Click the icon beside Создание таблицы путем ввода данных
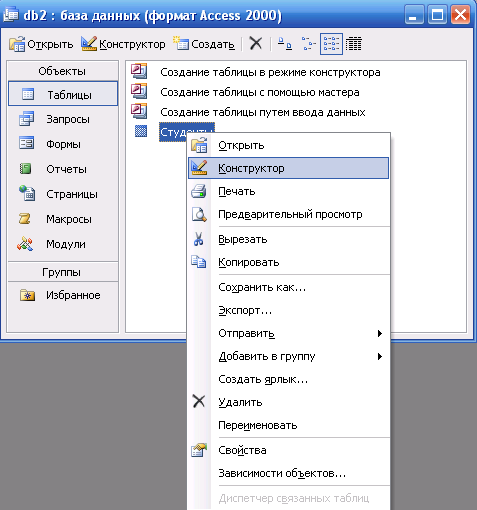 point(139,111)
